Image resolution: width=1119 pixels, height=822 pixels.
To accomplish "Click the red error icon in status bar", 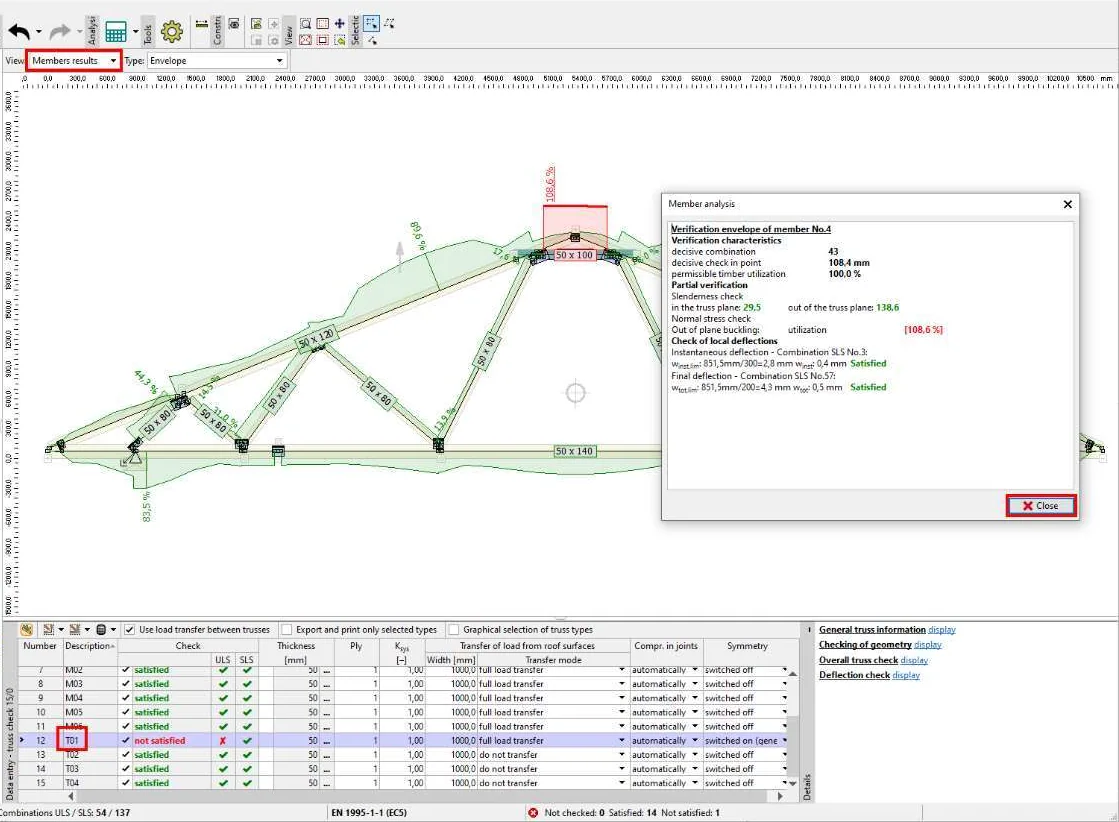I will (532, 813).
